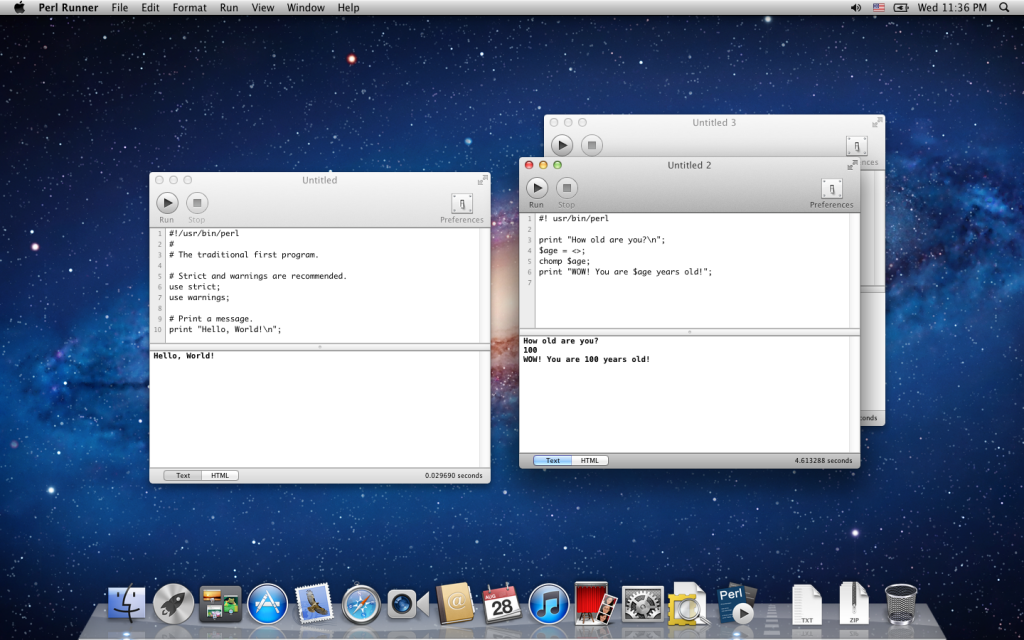This screenshot has height=640, width=1024.
Task: Open the Edit menu
Action: pos(150,8)
